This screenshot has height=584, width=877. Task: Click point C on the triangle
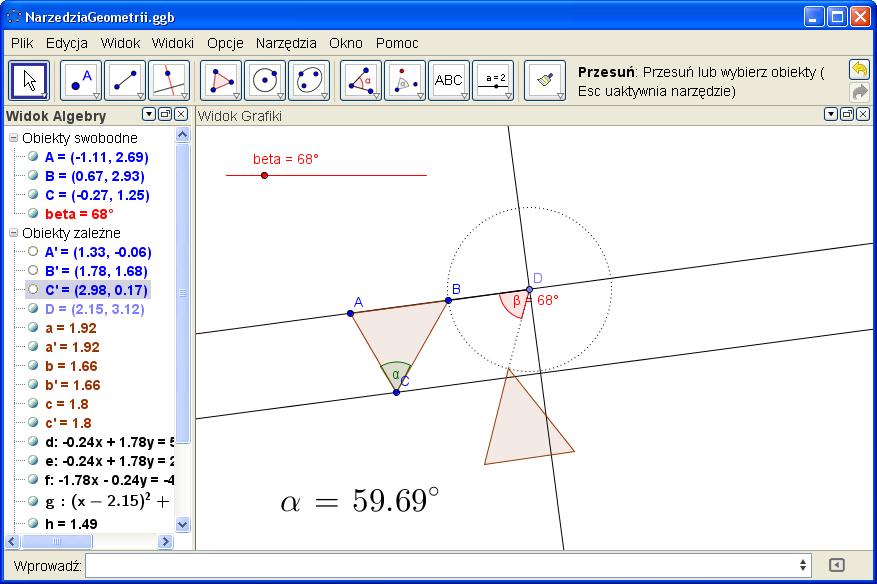pyautogui.click(x=396, y=392)
